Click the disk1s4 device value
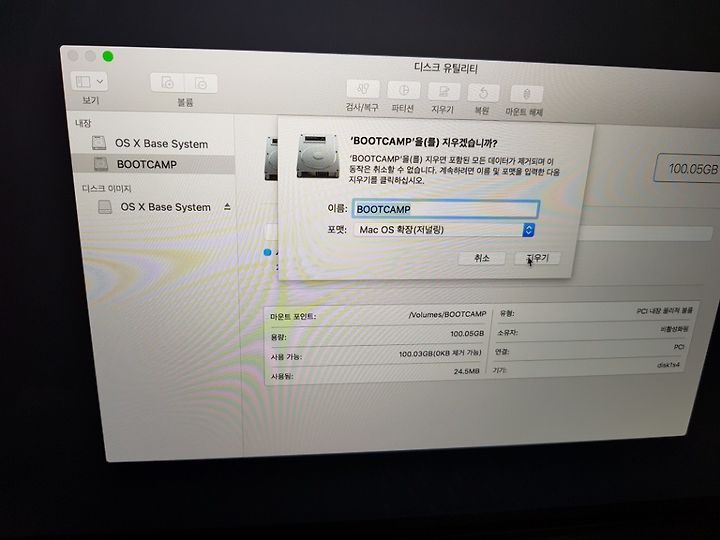The image size is (720, 540). coord(668,365)
